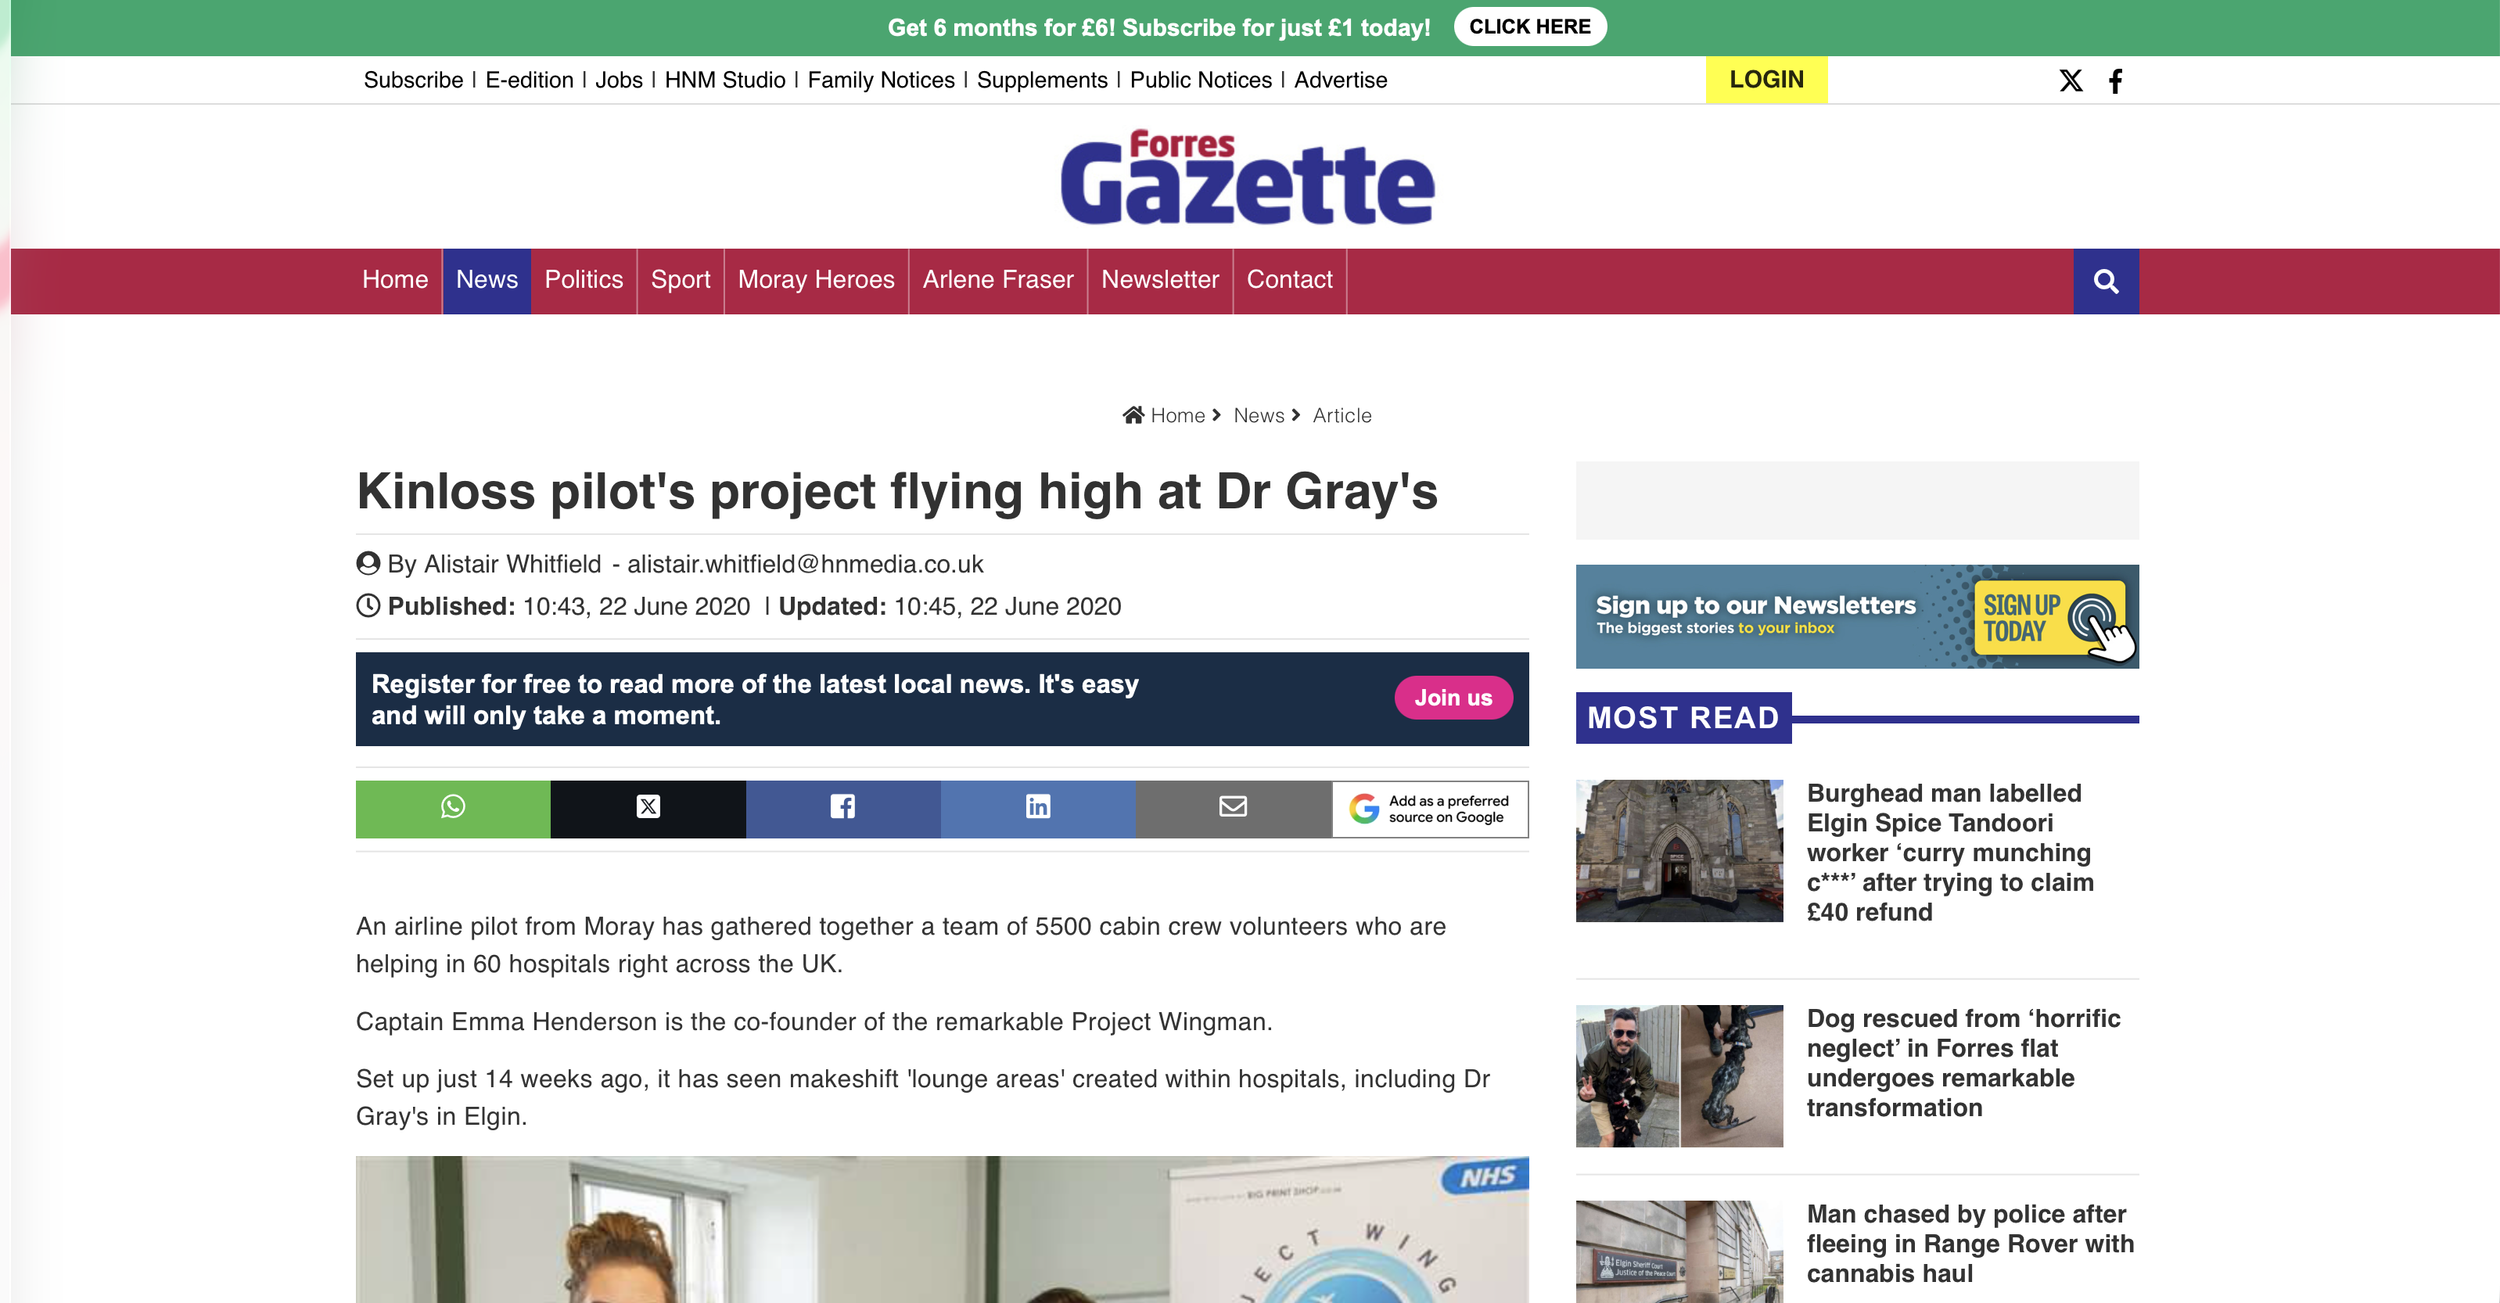Click the grey ad placeholder above the newsletter banner
The image size is (2500, 1303).
pyautogui.click(x=1857, y=500)
